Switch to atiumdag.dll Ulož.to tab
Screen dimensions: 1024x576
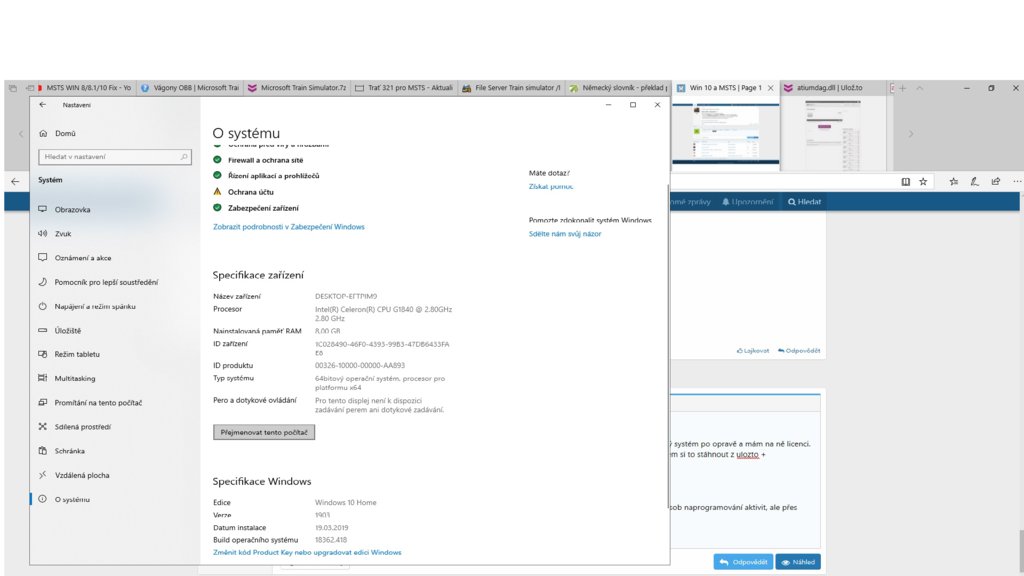pos(829,88)
